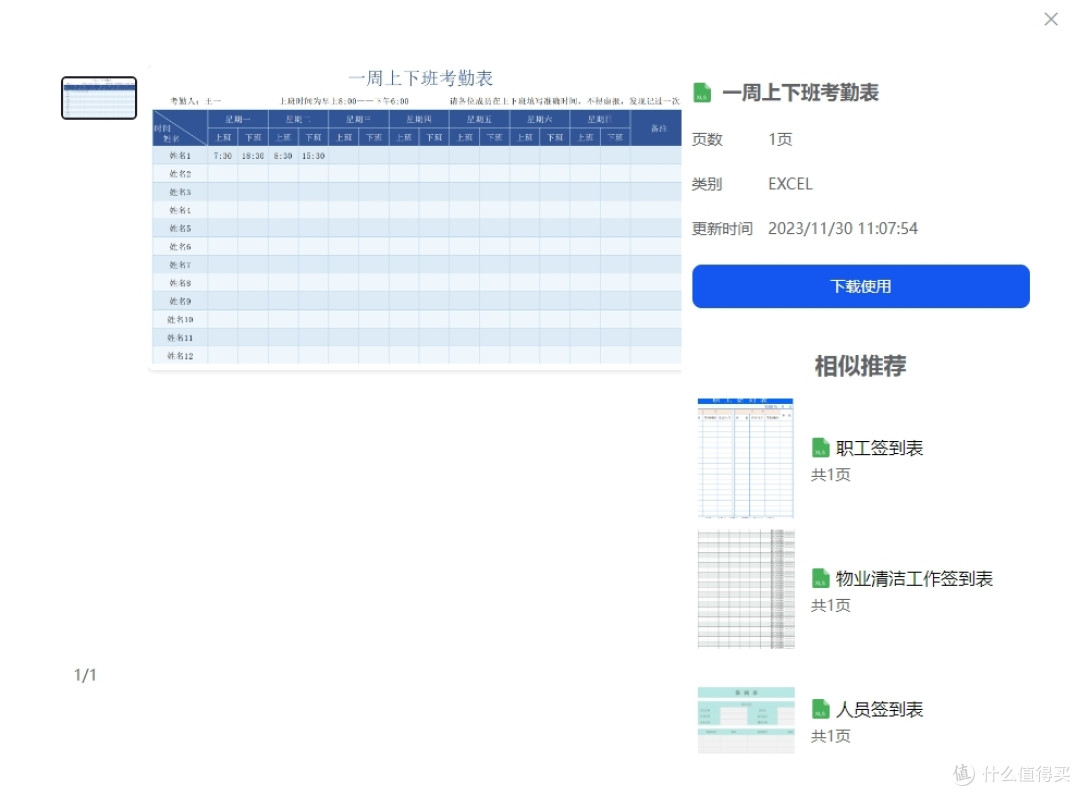This screenshot has height=796, width=1080.
Task: Click 共1页 under 人员签到表
Action: (831, 736)
